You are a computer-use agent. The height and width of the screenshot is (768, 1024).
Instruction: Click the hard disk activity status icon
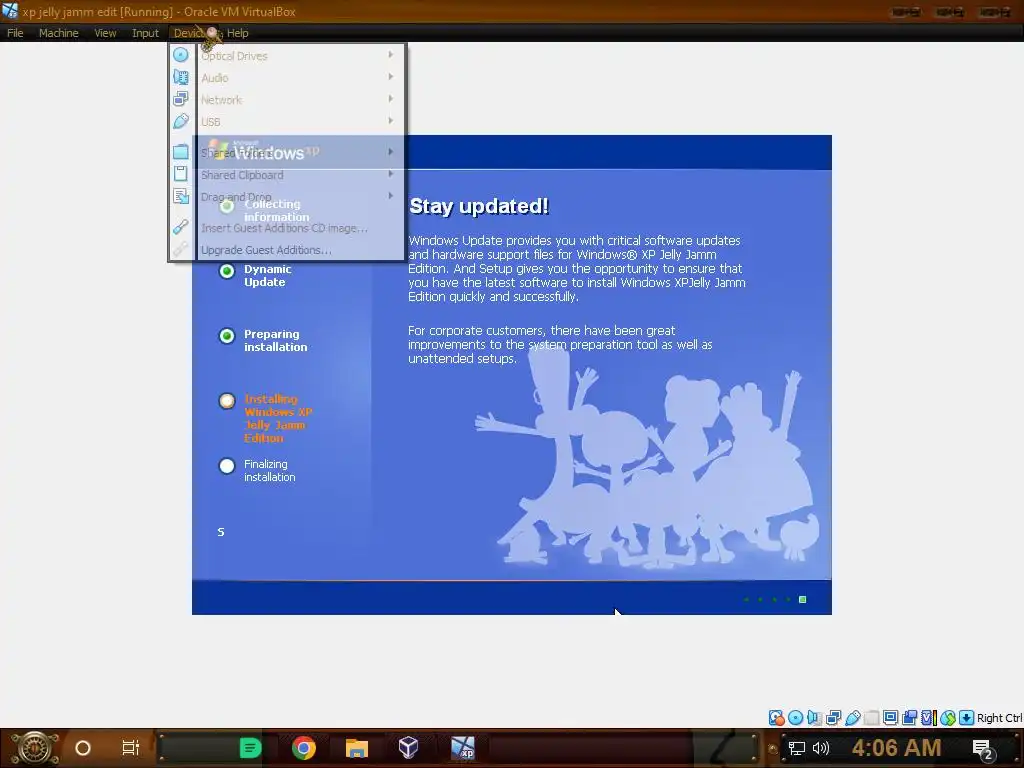tap(776, 718)
